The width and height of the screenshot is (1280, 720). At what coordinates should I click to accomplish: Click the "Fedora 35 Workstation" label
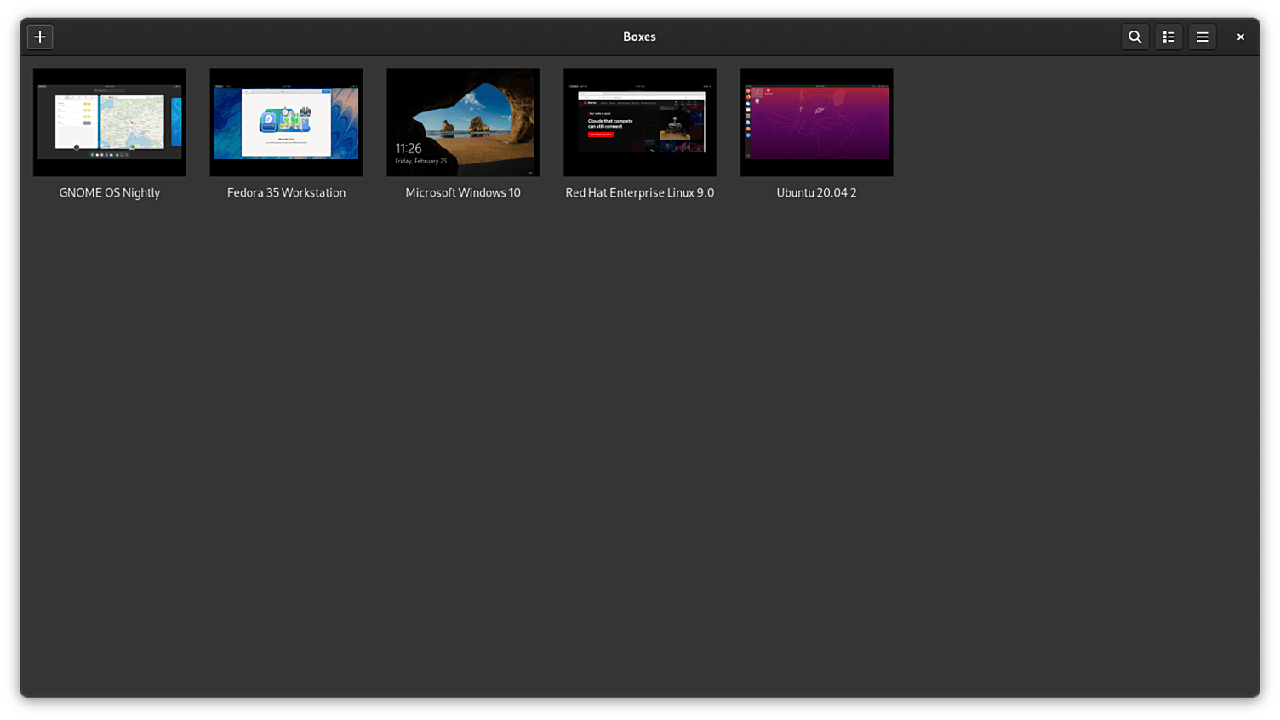pos(286,193)
